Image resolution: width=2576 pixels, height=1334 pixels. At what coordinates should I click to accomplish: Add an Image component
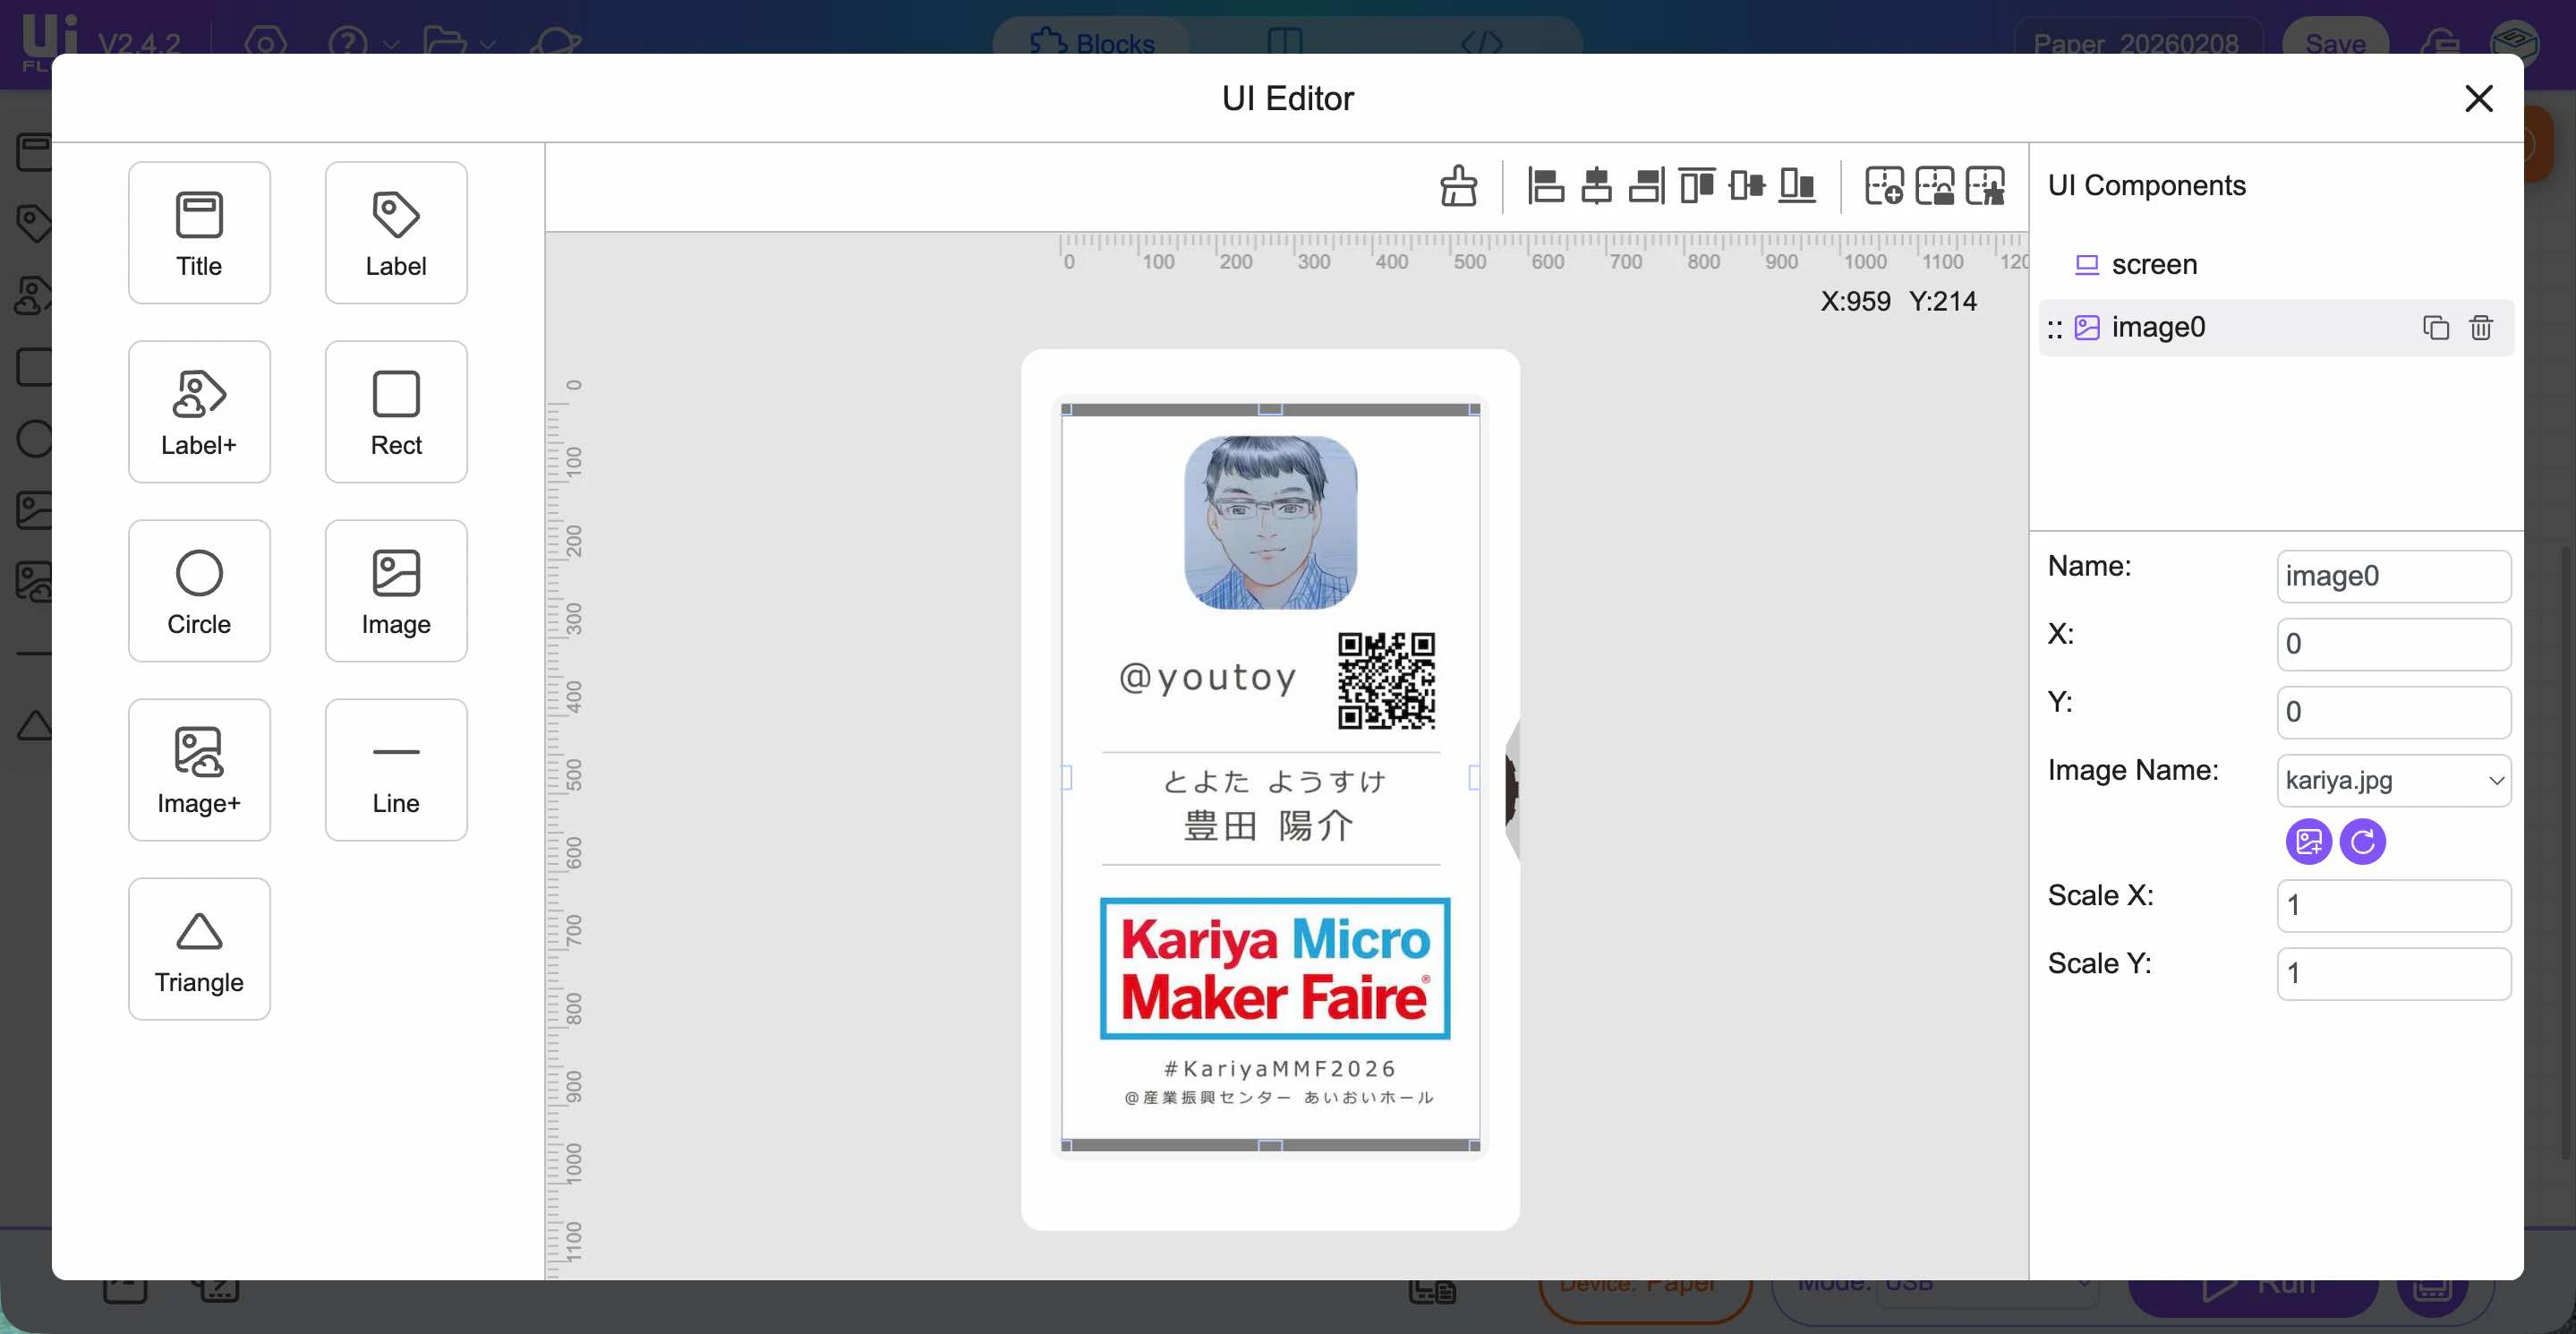click(x=396, y=591)
